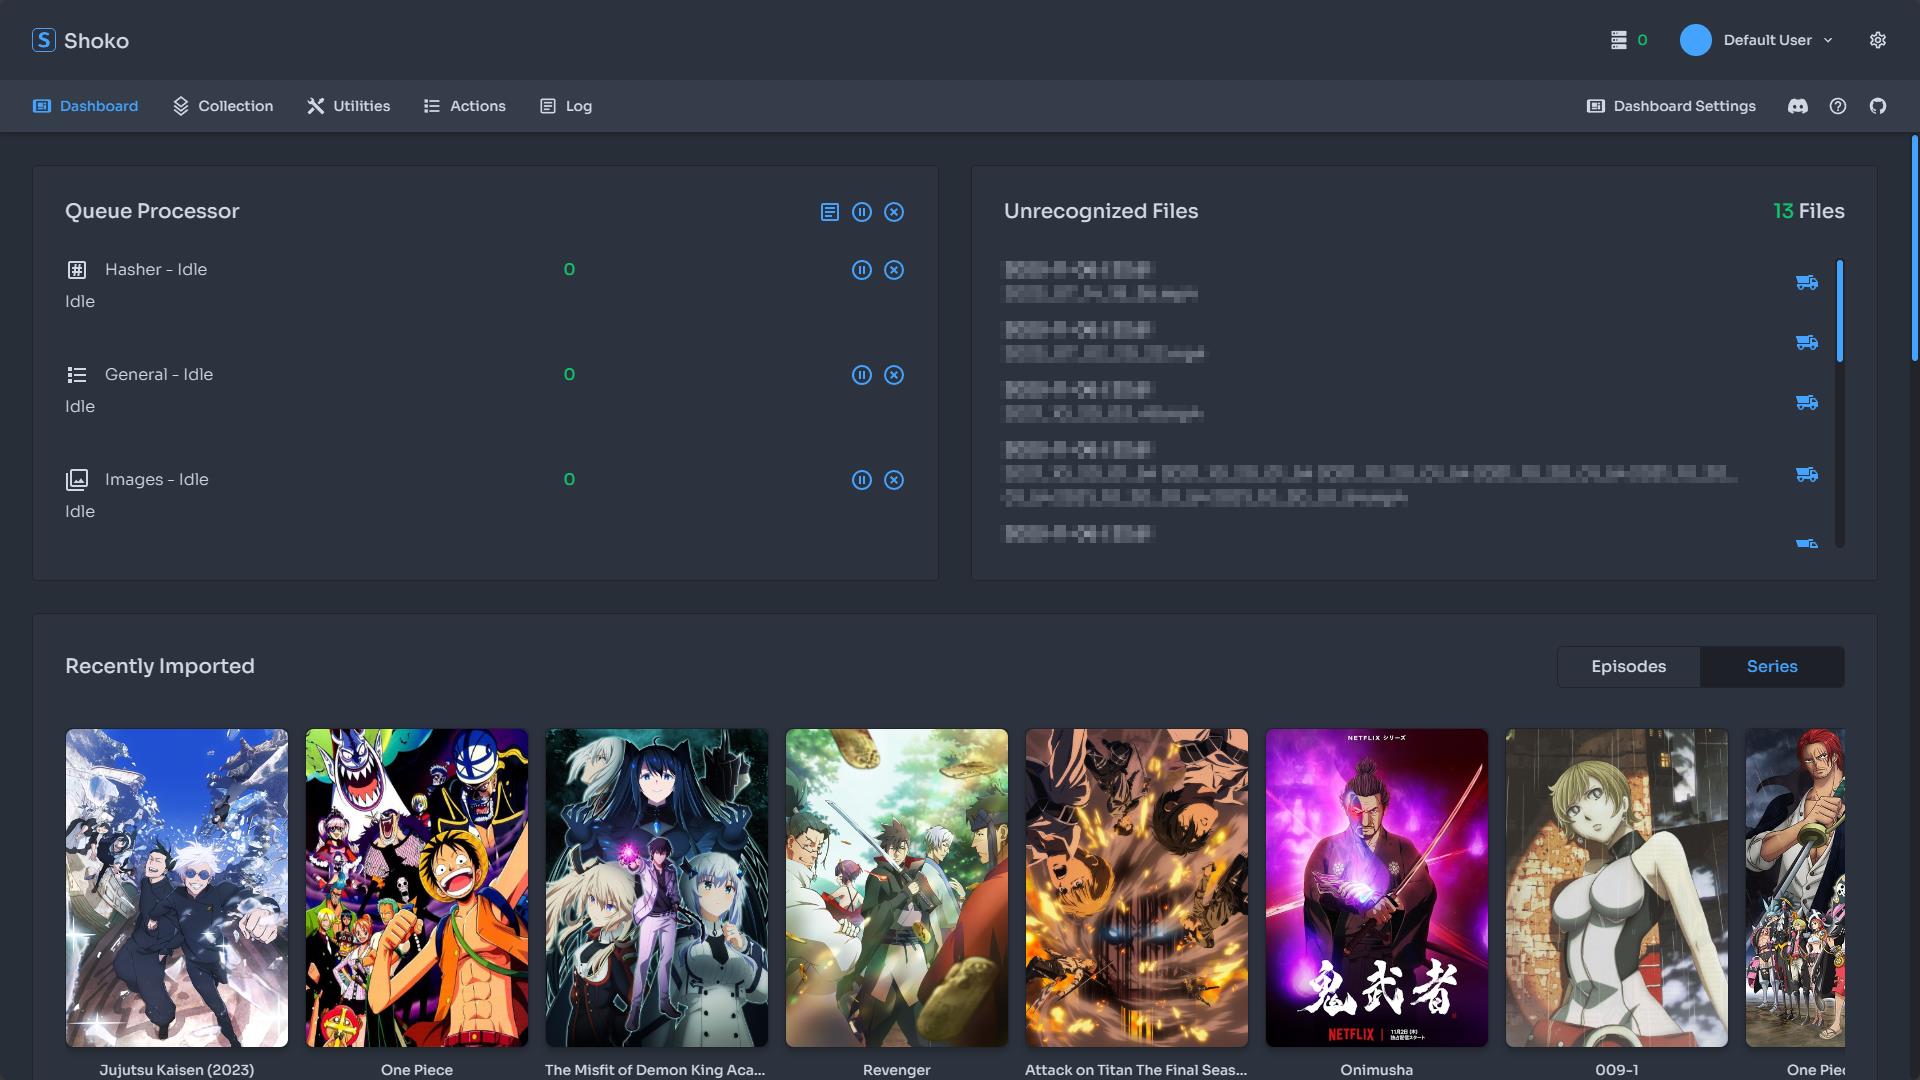
Task: Click the Hasher - Idle label
Action: 156,270
